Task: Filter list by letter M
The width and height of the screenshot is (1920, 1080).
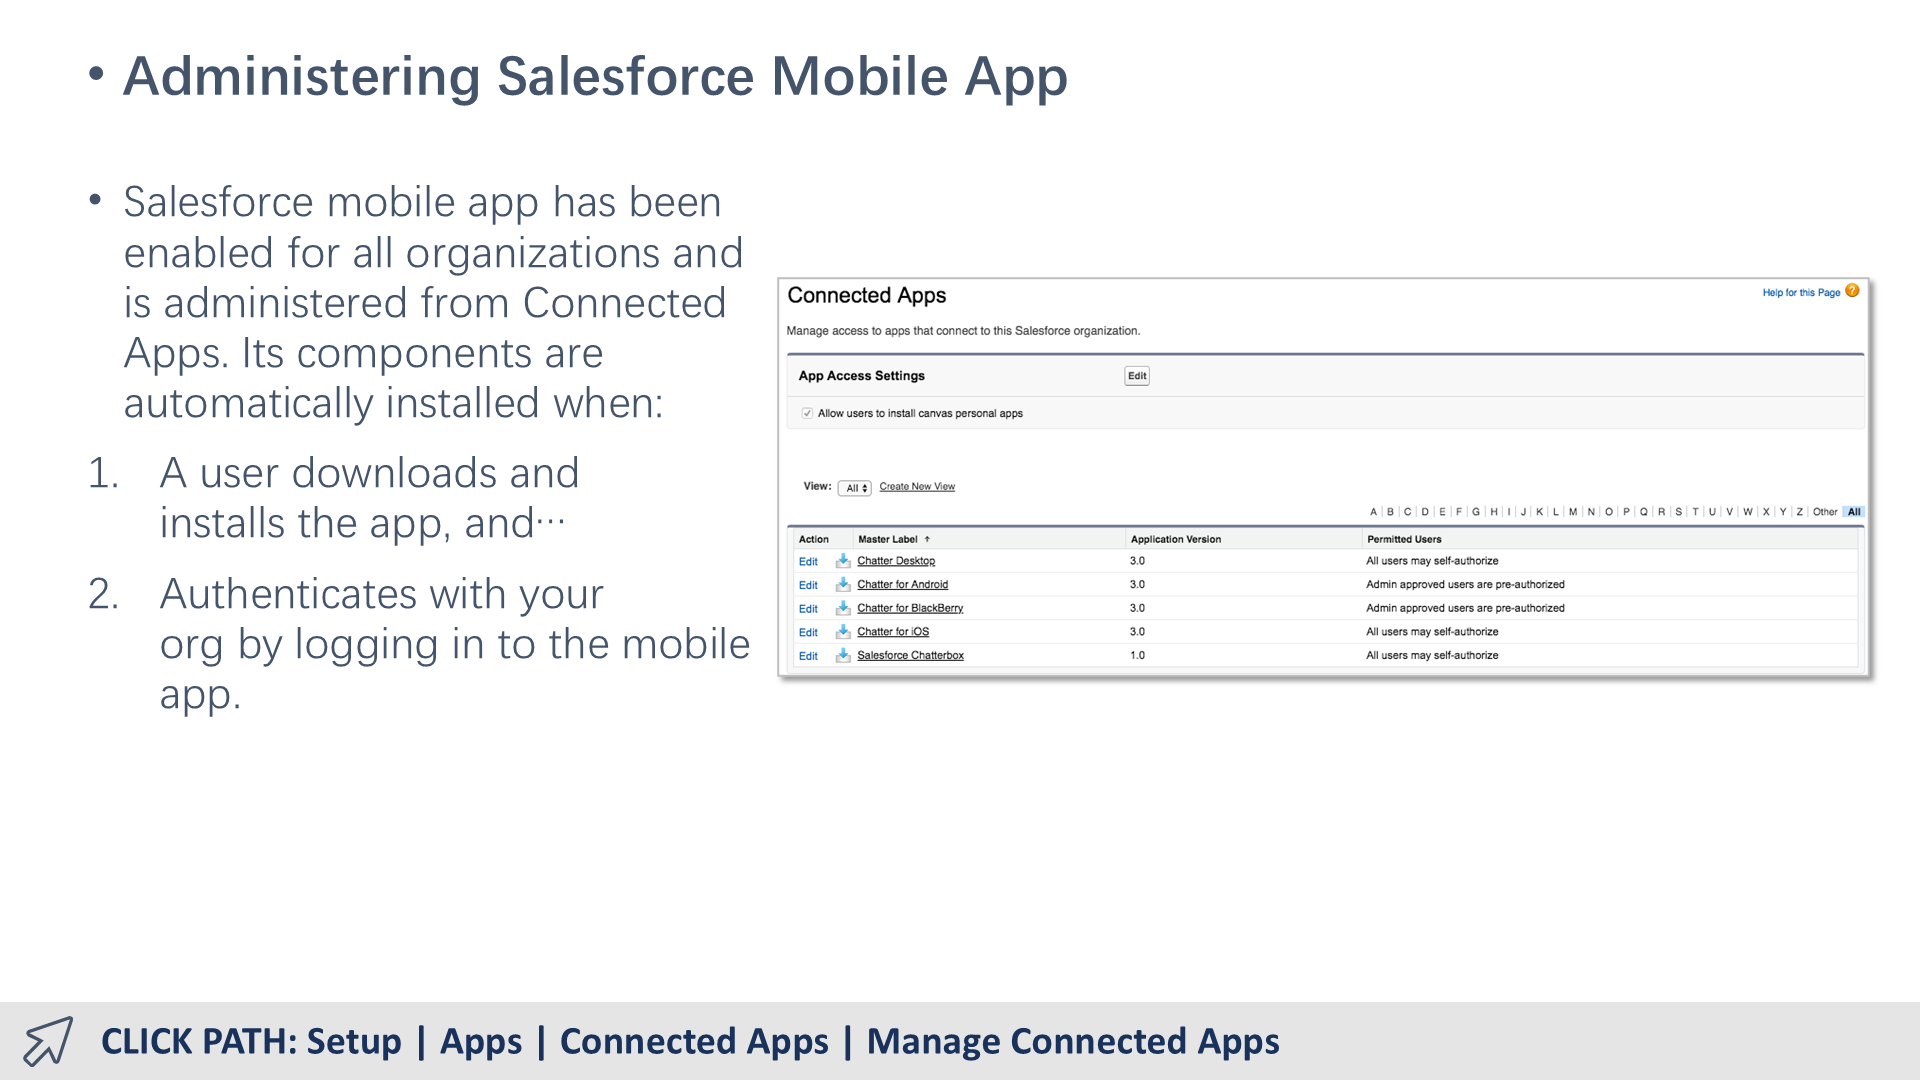Action: (1573, 512)
